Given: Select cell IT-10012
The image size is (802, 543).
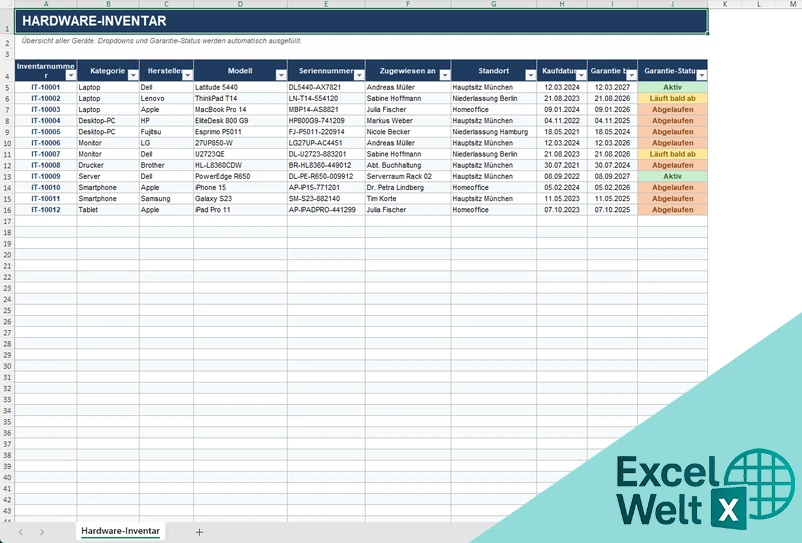Looking at the screenshot, I should pyautogui.click(x=46, y=210).
